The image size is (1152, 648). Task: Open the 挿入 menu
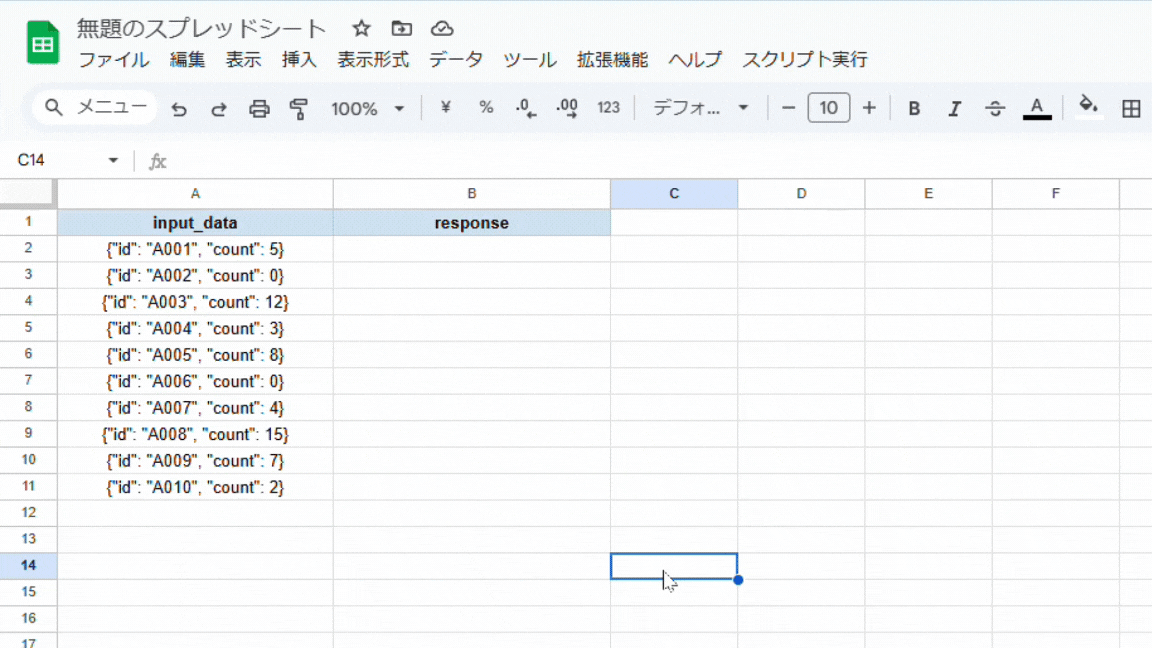click(x=299, y=60)
